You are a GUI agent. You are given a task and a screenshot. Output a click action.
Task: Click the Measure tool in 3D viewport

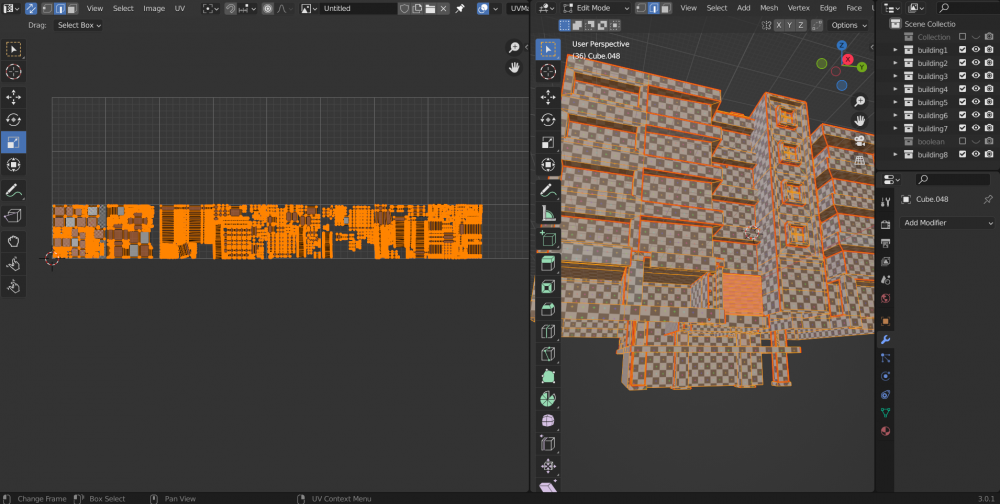(548, 213)
